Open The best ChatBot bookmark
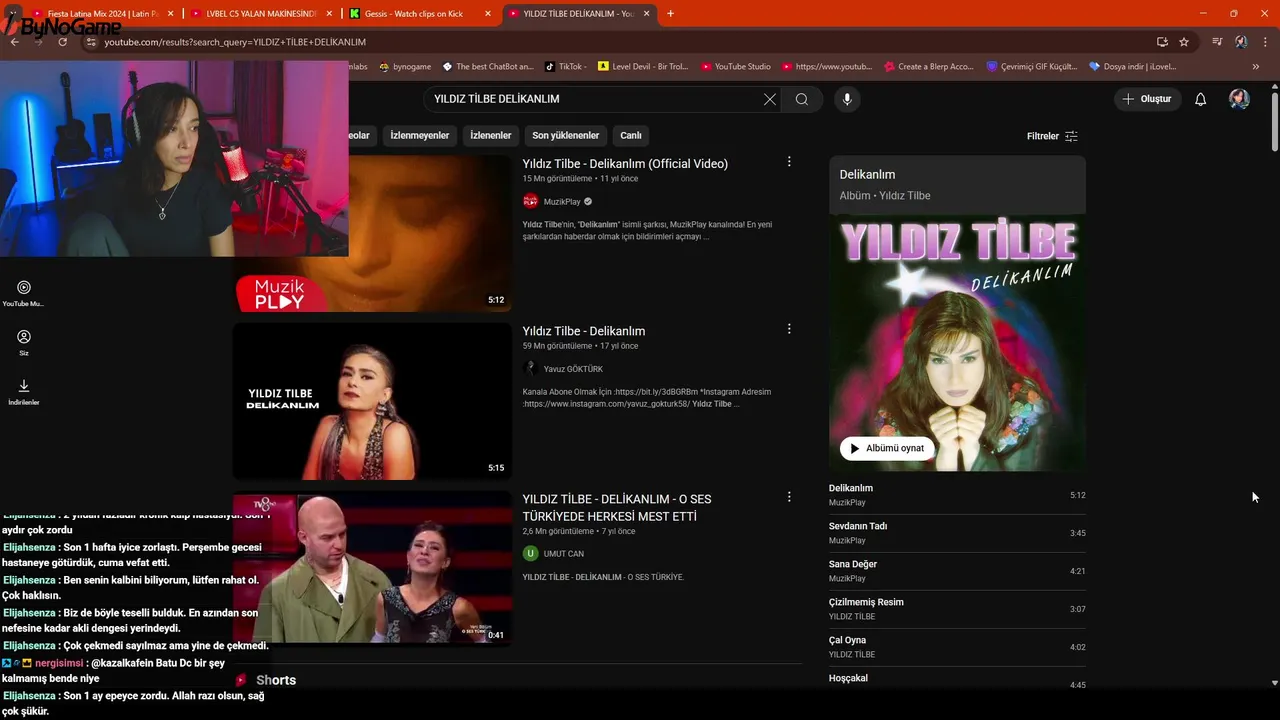 point(488,67)
